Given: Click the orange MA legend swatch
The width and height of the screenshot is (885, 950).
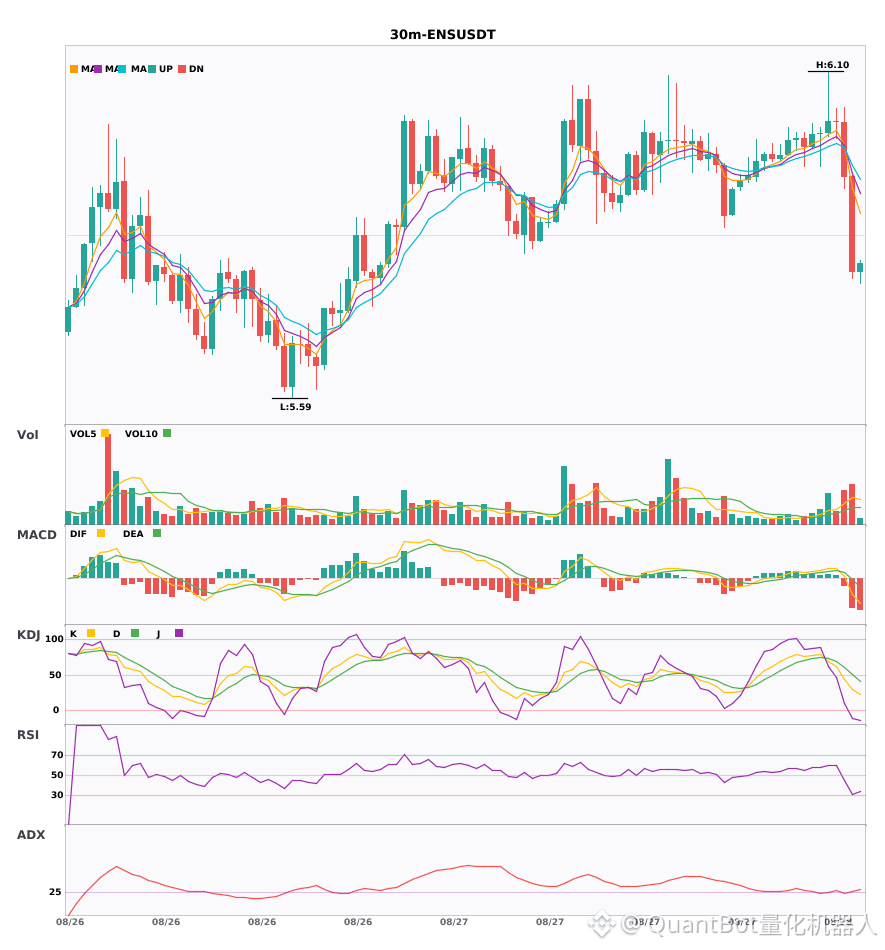Looking at the screenshot, I should (74, 69).
